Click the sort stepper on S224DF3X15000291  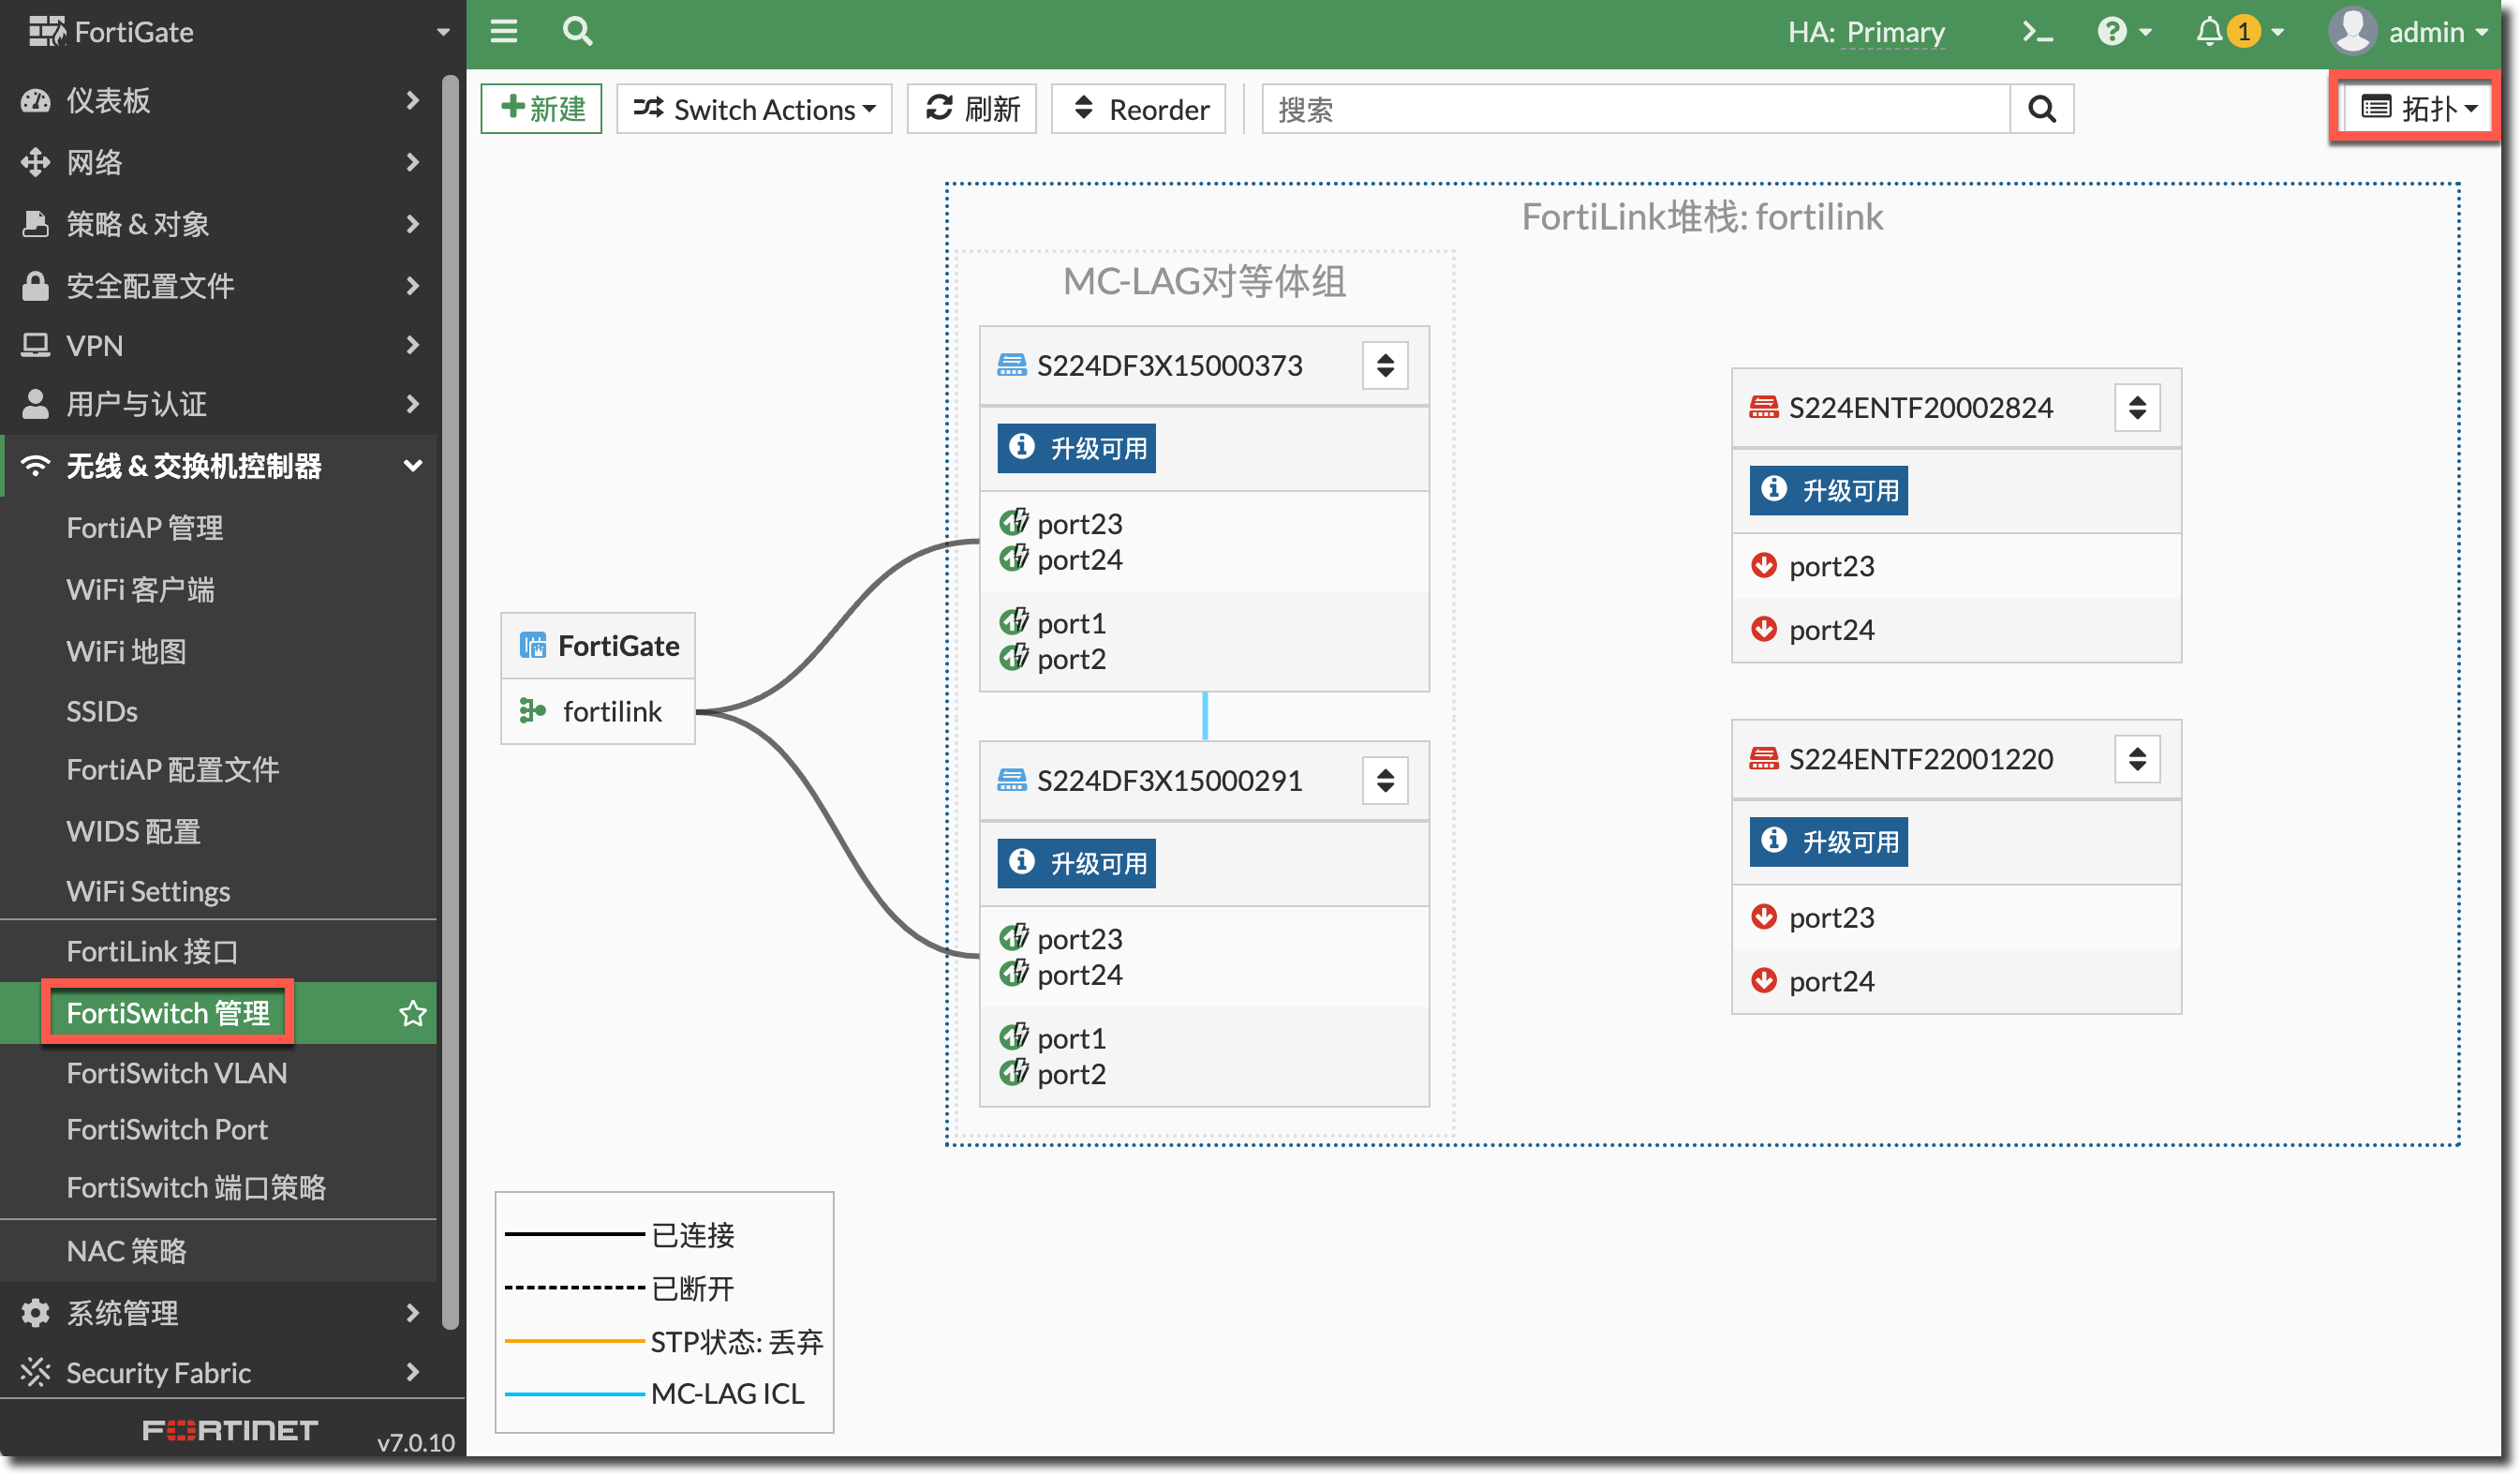click(1385, 780)
